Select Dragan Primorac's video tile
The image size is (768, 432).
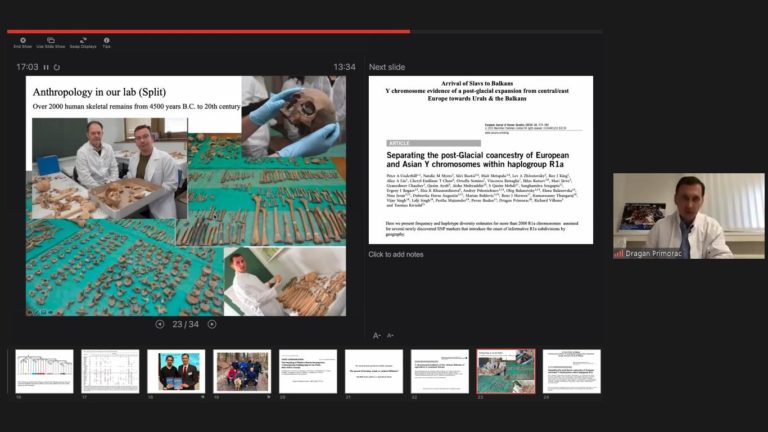(x=689, y=216)
